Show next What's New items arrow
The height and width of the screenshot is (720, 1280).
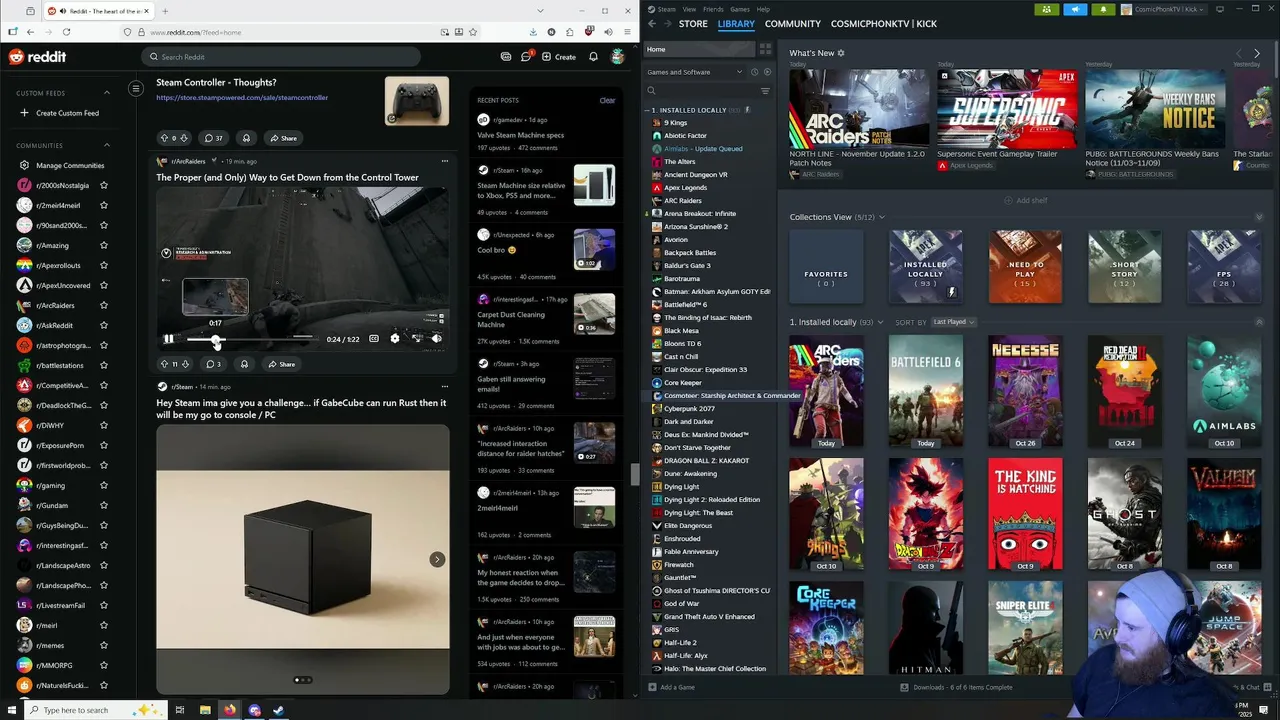coord(1257,53)
